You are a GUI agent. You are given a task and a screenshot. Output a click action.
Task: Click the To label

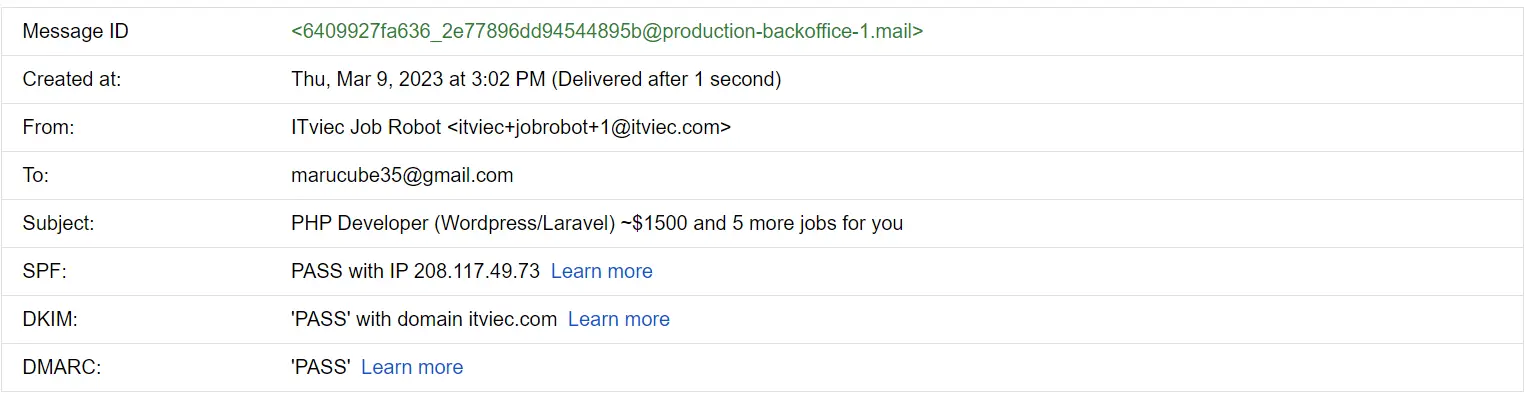(35, 175)
